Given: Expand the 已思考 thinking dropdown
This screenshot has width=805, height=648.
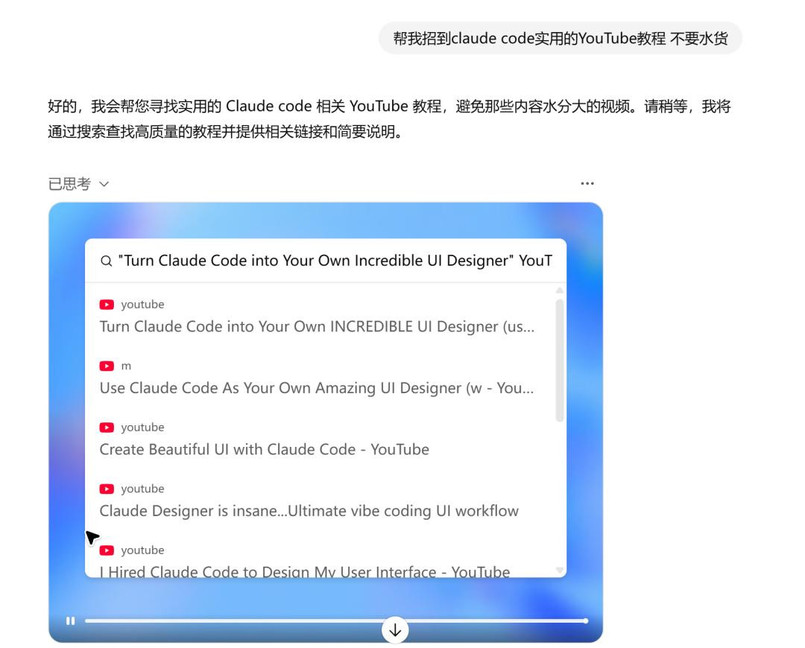Looking at the screenshot, I should click(x=78, y=183).
